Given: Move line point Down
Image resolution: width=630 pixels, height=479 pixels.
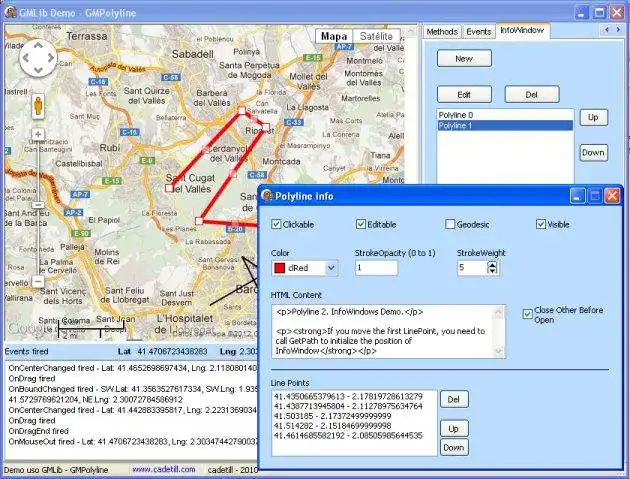Looking at the screenshot, I should click(454, 447).
